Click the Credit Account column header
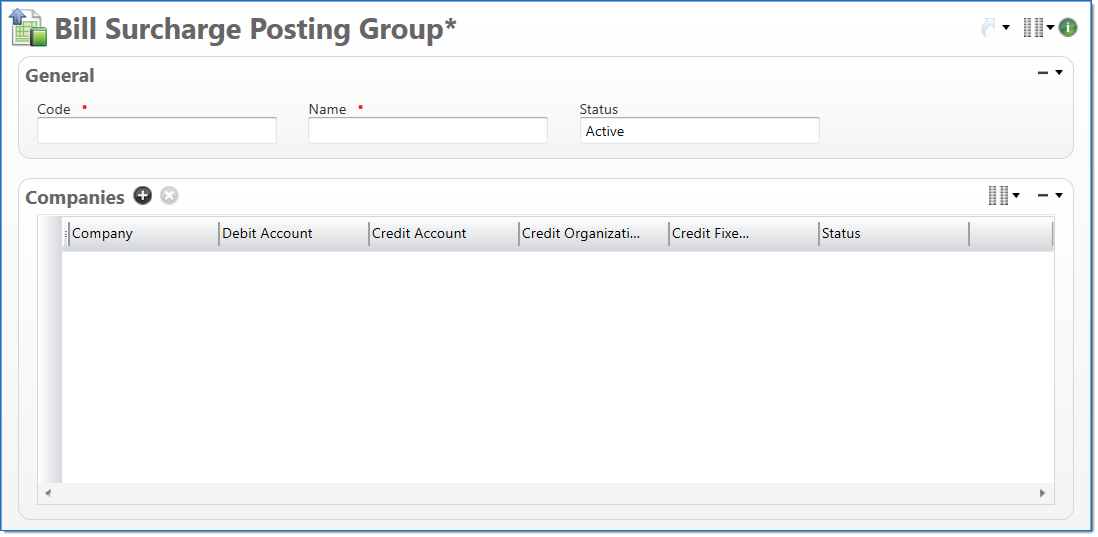 443,234
